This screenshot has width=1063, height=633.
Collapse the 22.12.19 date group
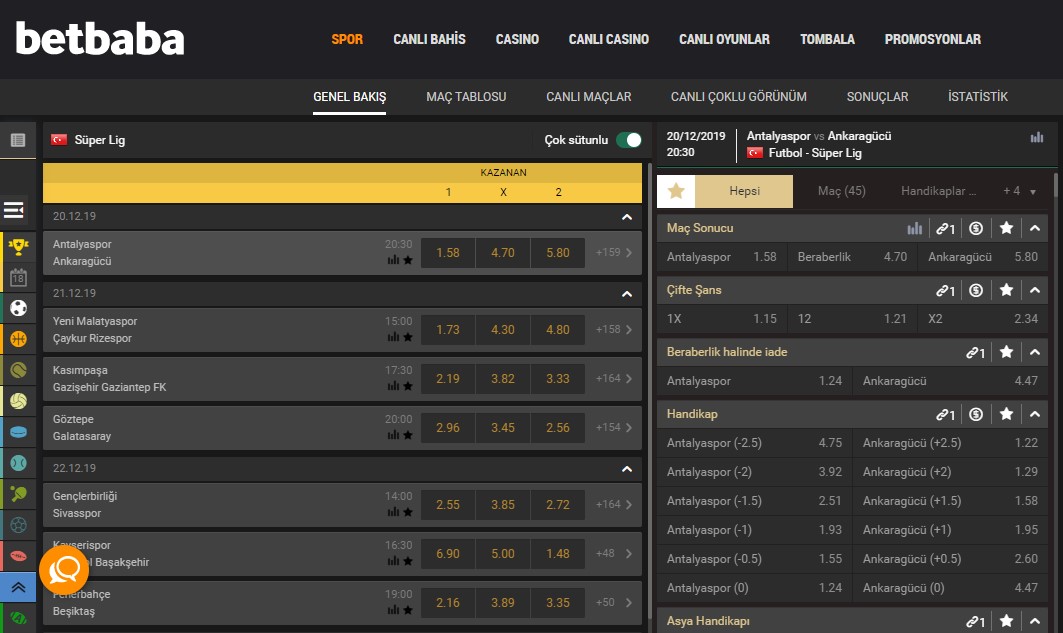pyautogui.click(x=627, y=468)
